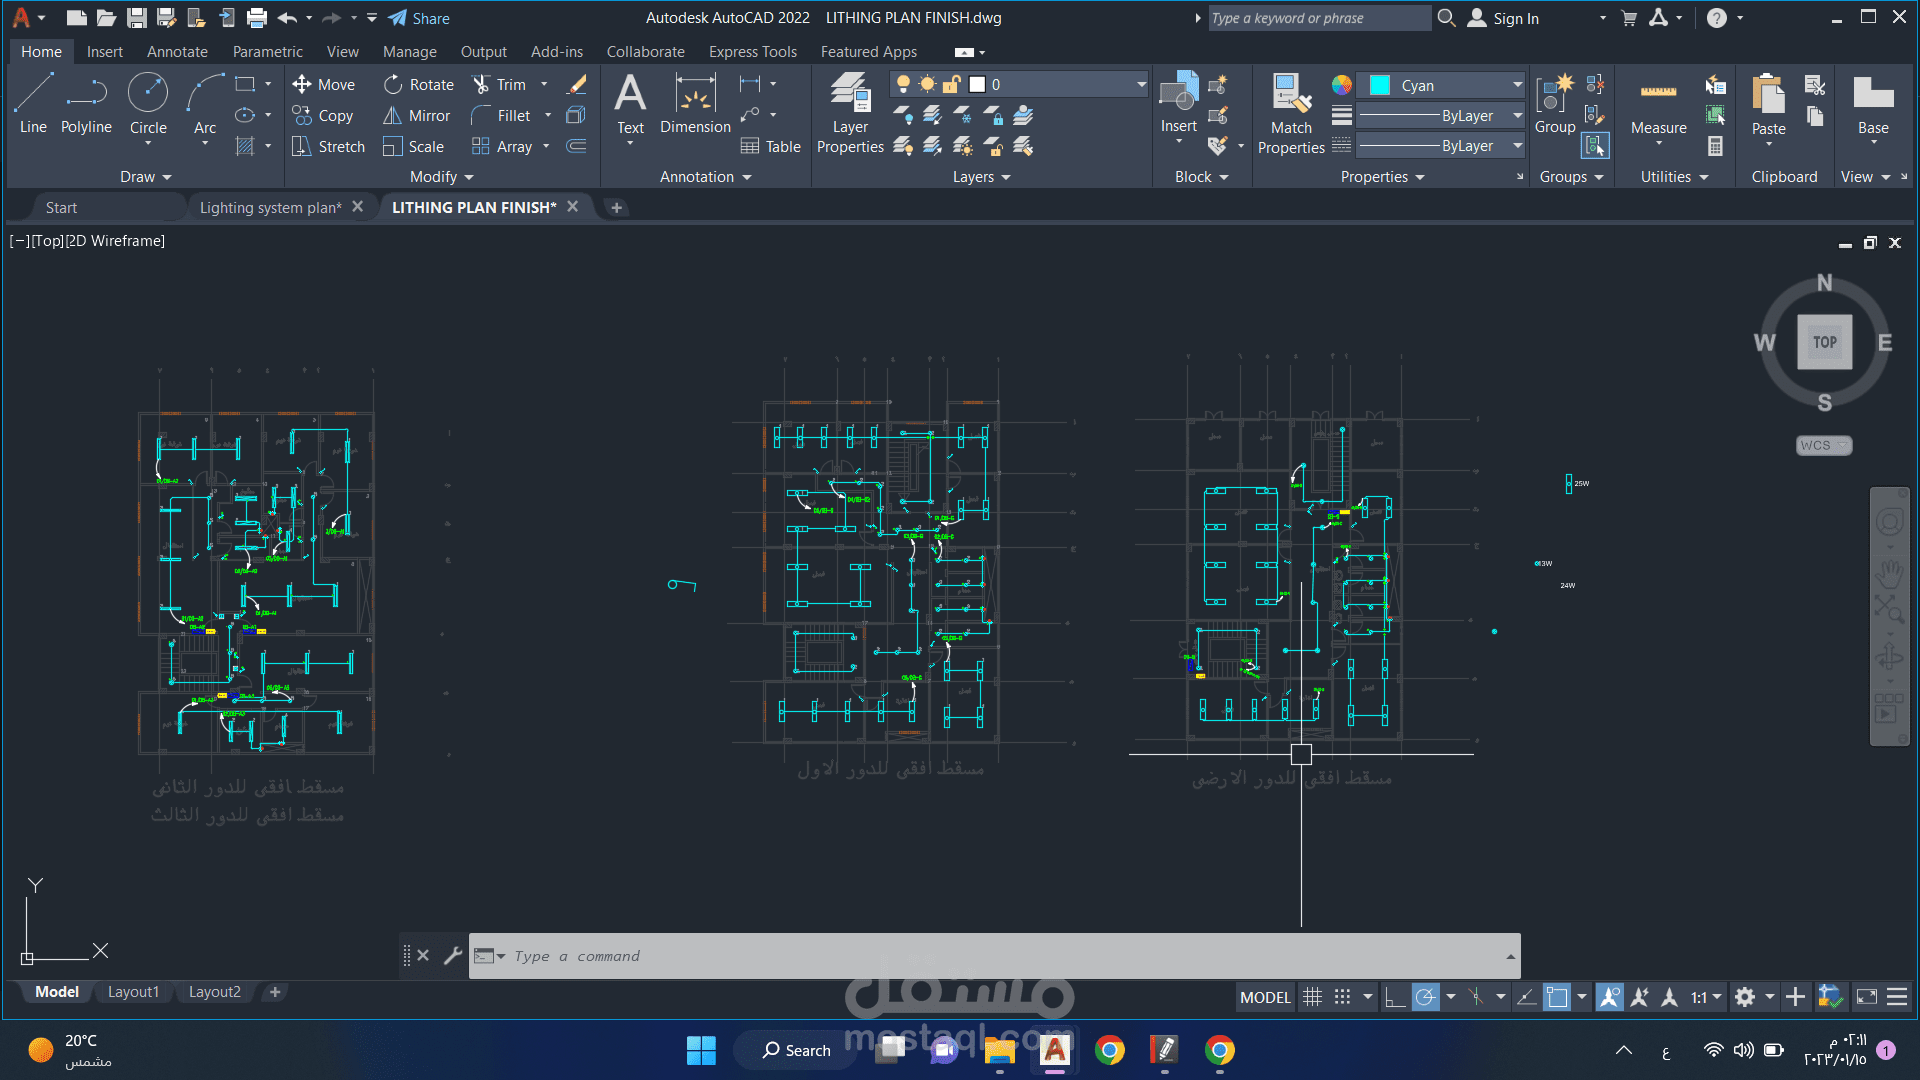The image size is (1920, 1080).
Task: Expand the Layers panel
Action: pos(981,177)
